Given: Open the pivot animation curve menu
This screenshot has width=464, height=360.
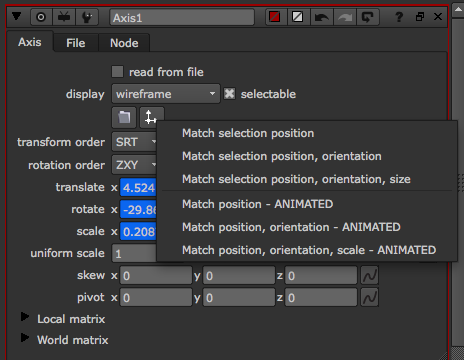Looking at the screenshot, I should click(369, 297).
